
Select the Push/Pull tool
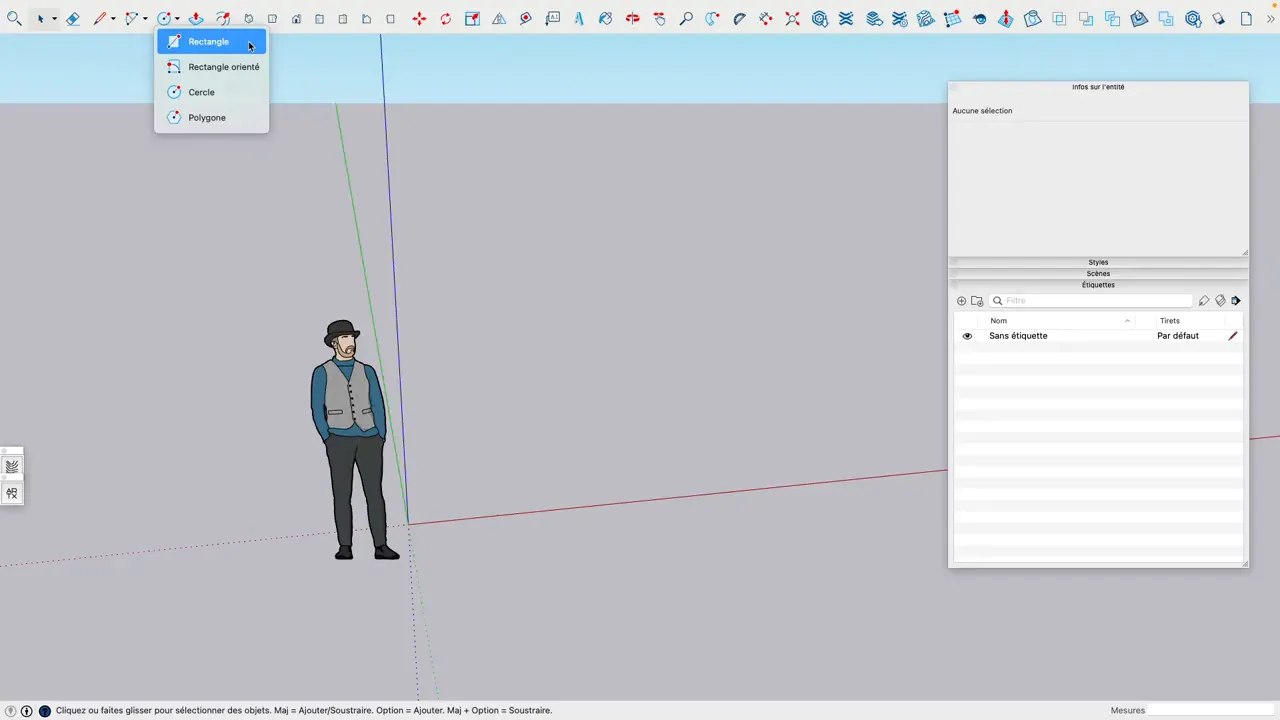tap(196, 18)
